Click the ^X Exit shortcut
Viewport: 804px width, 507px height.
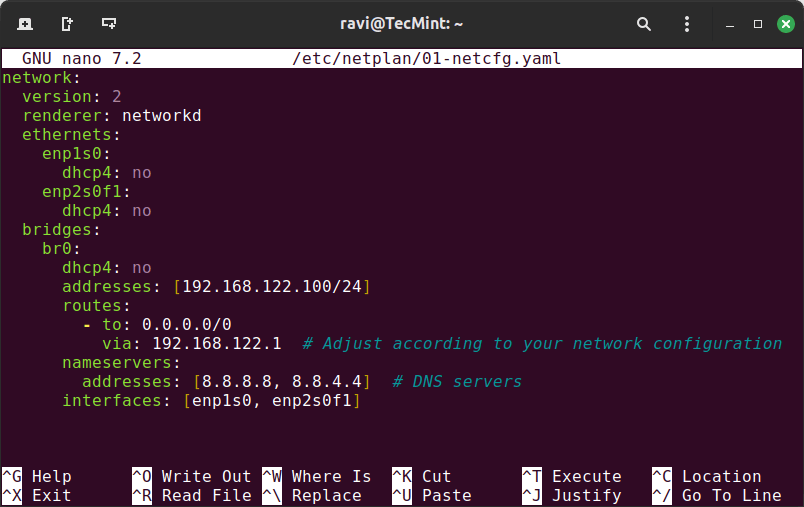(37, 495)
